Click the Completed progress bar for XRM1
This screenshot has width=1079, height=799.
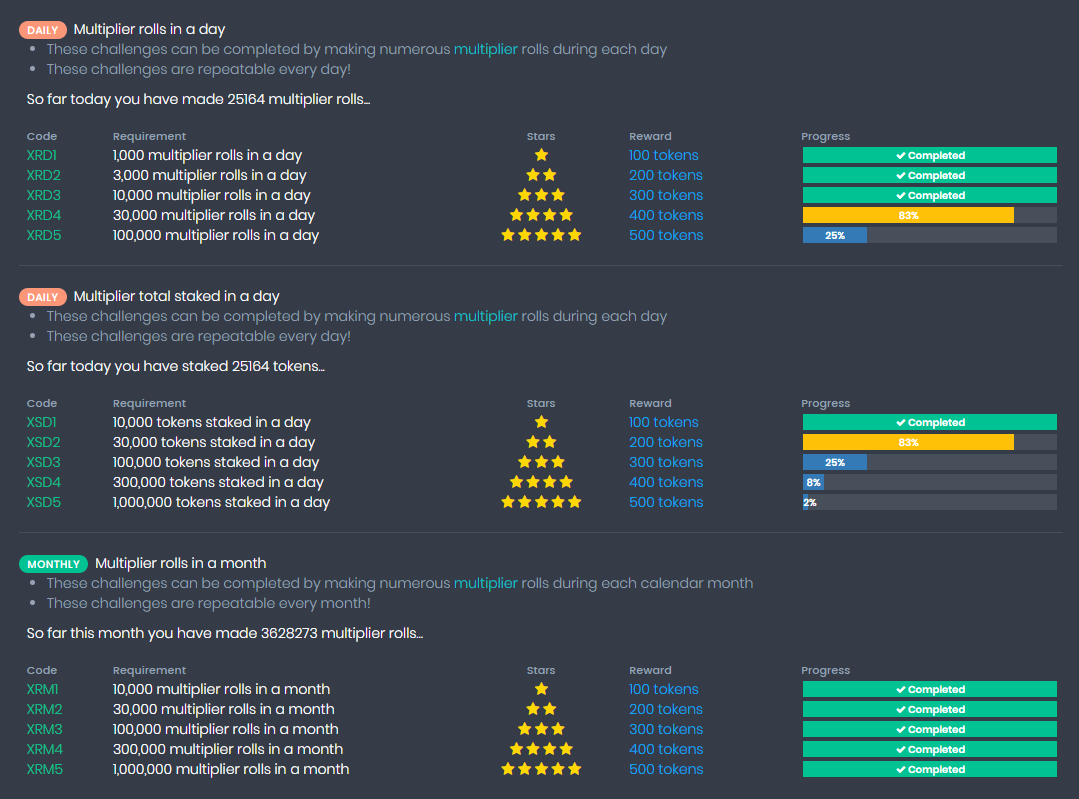[930, 690]
